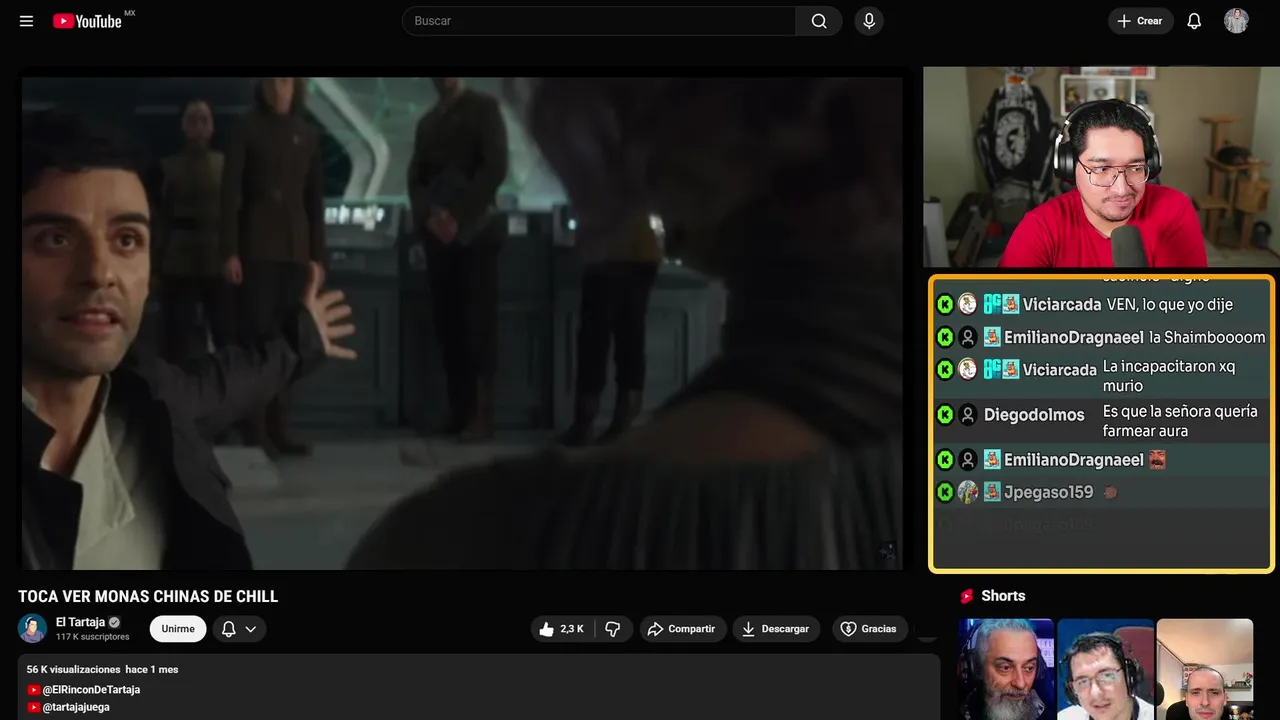The height and width of the screenshot is (720, 1280).
Task: Dislike the video with thumbs down
Action: [613, 629]
